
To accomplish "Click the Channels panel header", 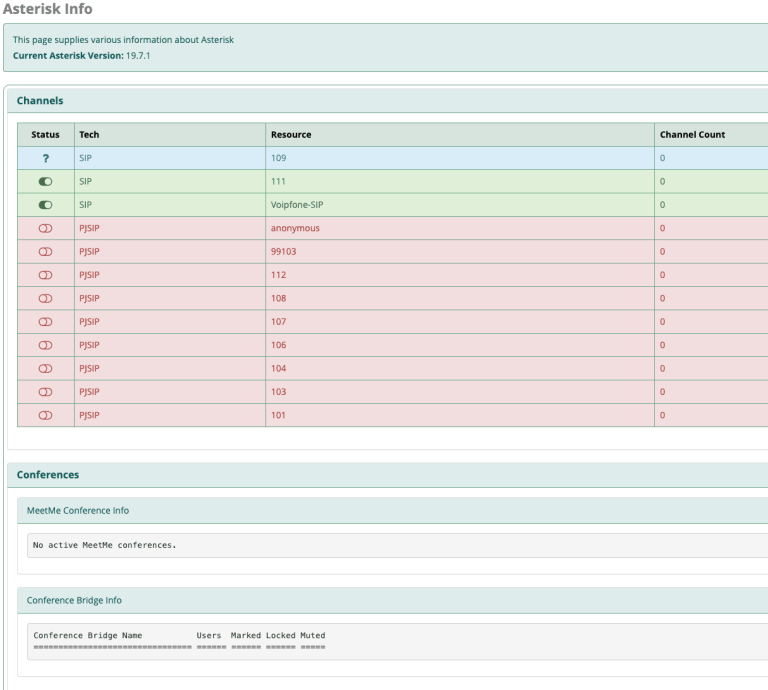I will coord(40,100).
